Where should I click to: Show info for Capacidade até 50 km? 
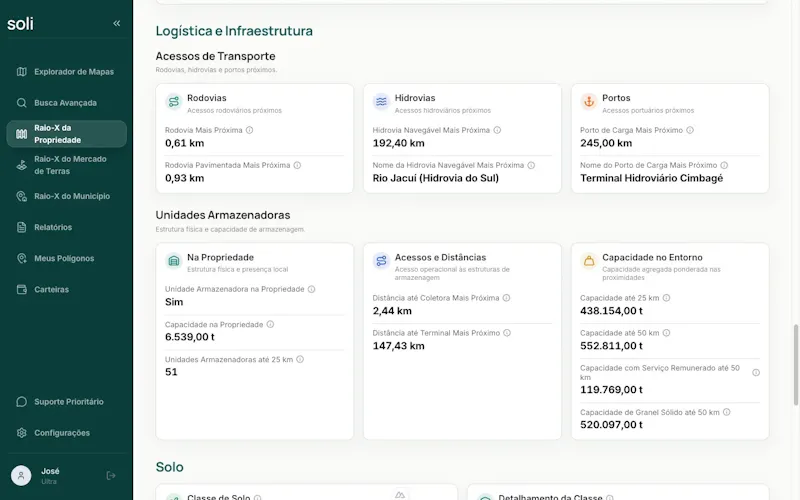coord(666,333)
